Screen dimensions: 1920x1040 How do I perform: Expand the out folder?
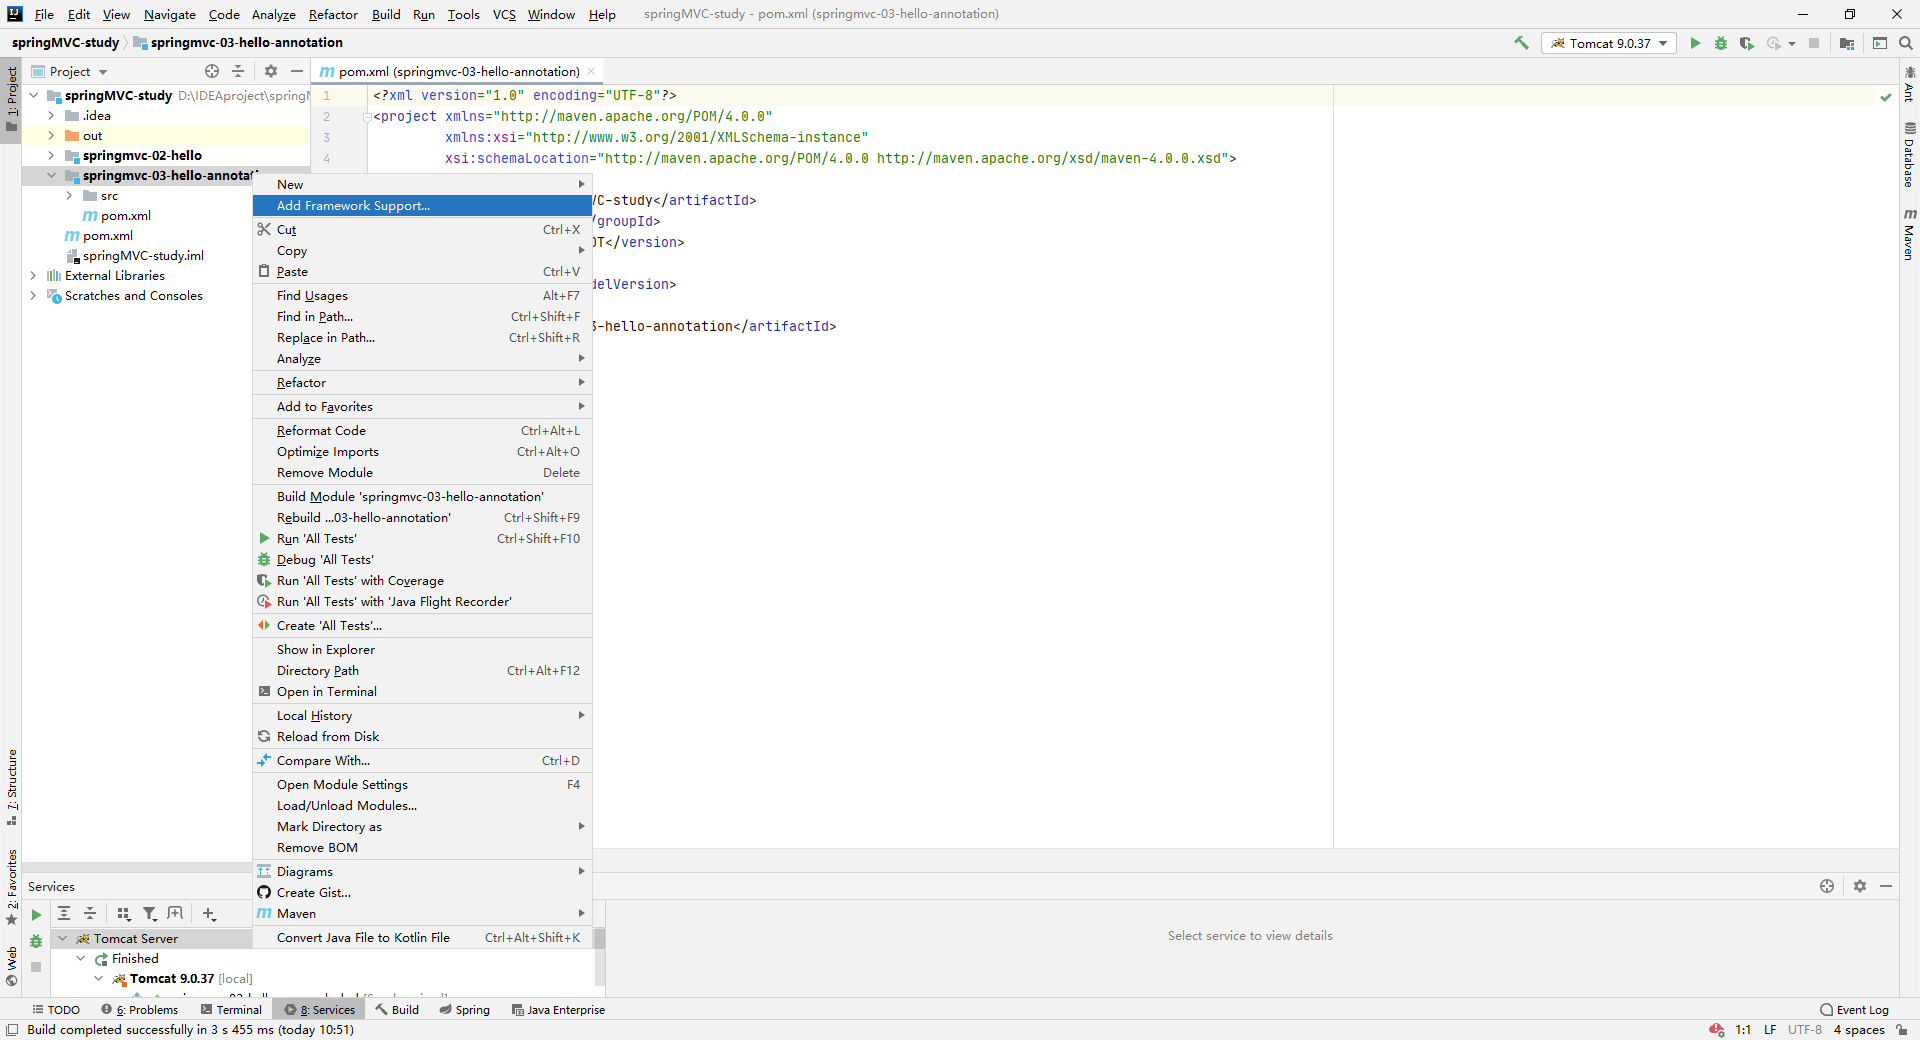[x=51, y=136]
